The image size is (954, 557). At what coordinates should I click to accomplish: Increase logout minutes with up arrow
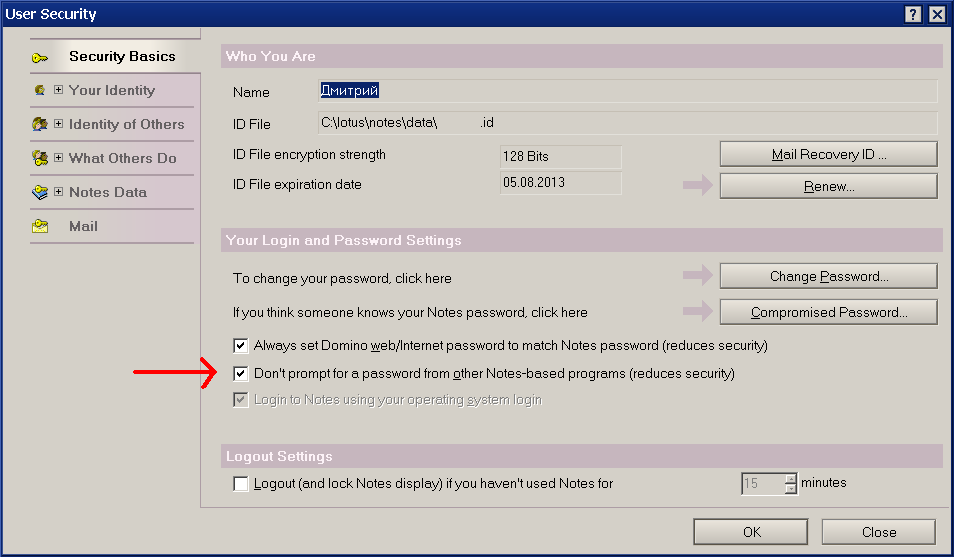[x=791, y=478]
